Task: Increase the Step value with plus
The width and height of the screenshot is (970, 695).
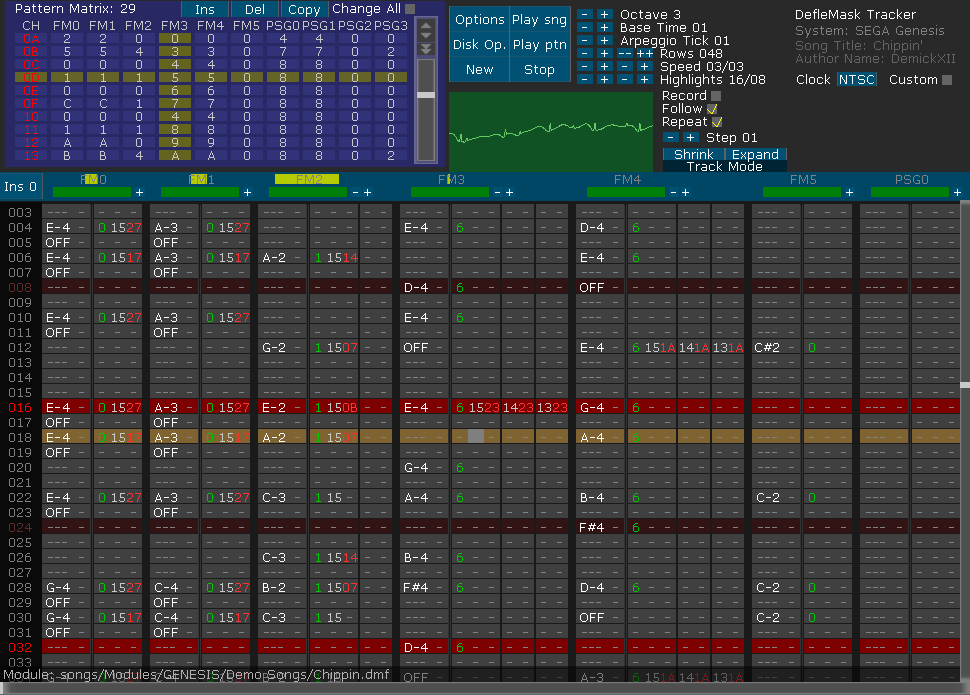Action: 690,137
